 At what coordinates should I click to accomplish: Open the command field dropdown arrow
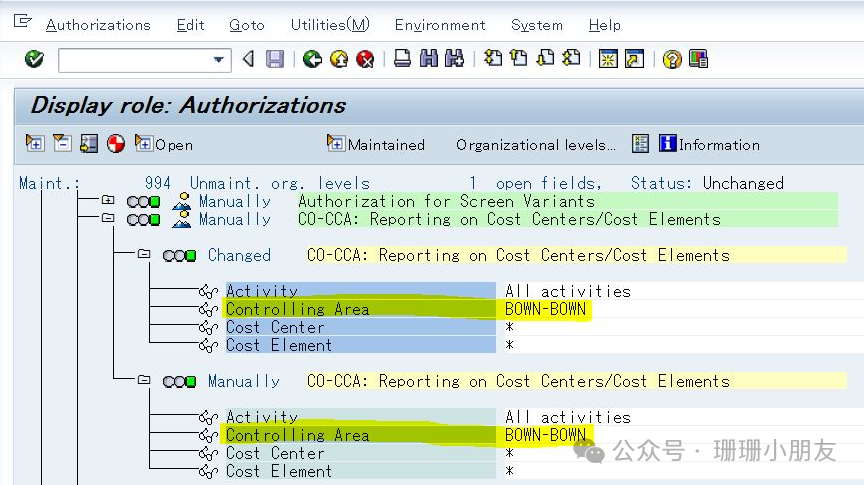220,60
